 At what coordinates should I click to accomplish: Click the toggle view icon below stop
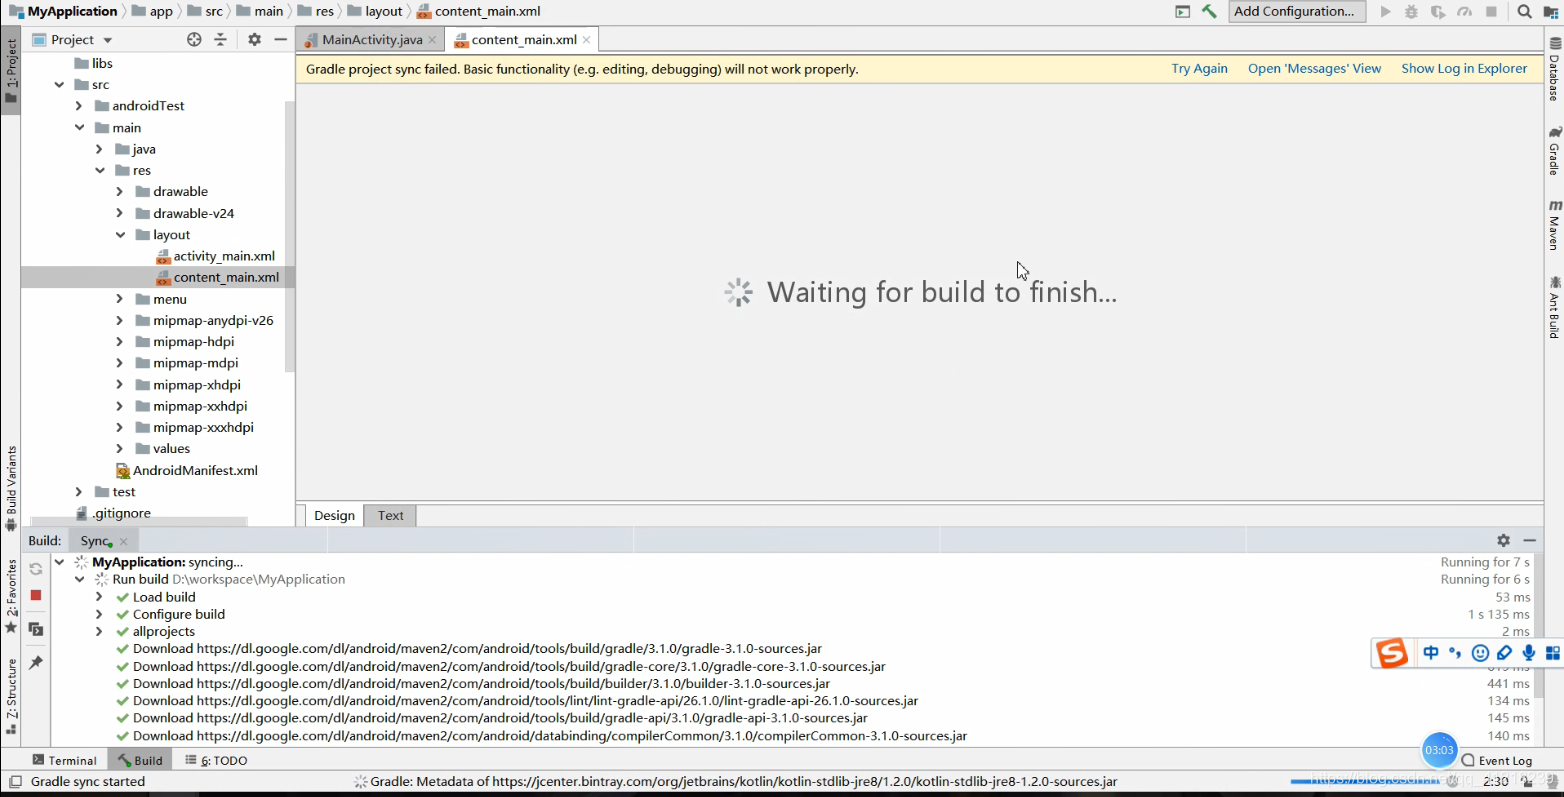pos(36,629)
